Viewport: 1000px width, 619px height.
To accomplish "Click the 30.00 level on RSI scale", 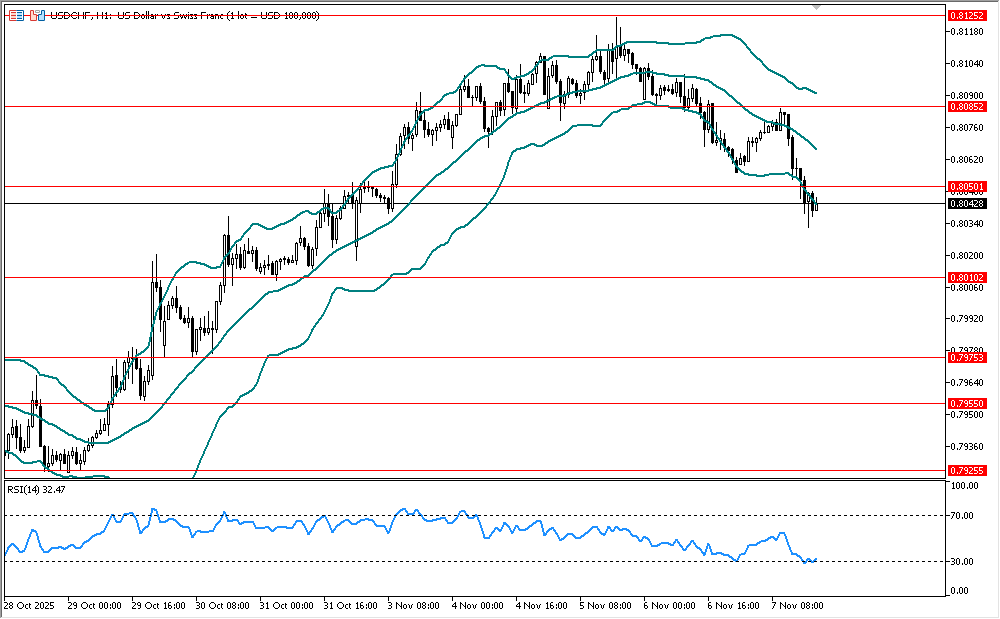I will 962,562.
